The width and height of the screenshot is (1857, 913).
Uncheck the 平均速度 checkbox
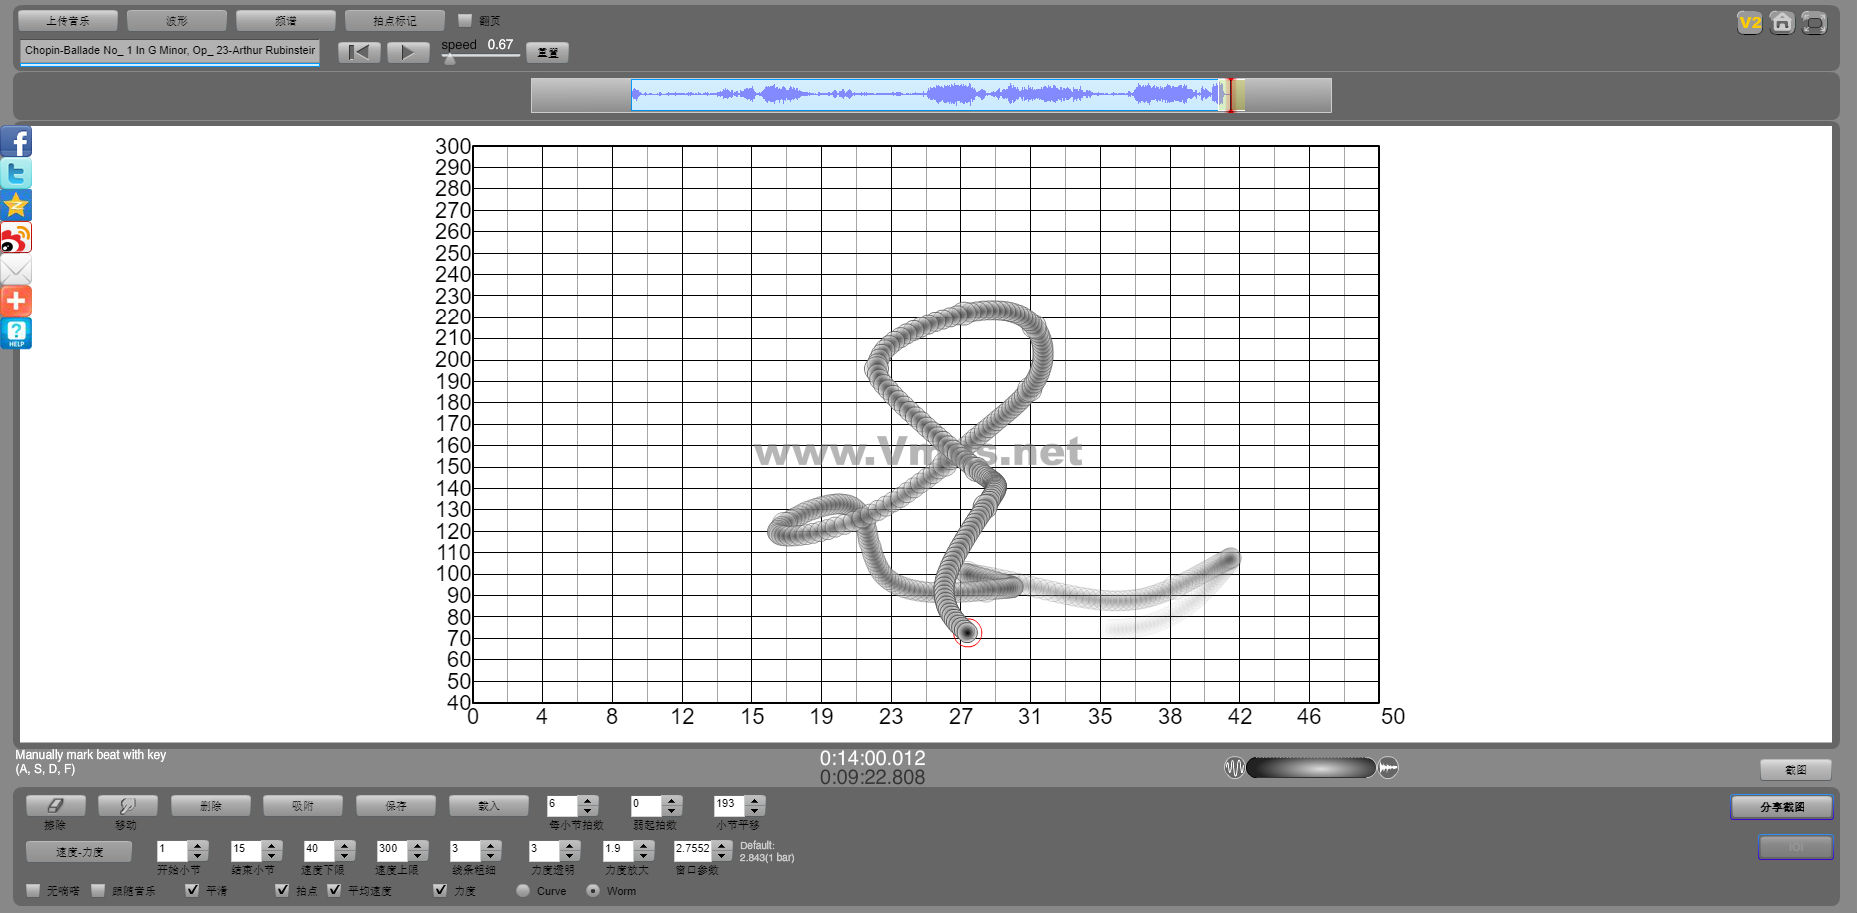[x=334, y=890]
